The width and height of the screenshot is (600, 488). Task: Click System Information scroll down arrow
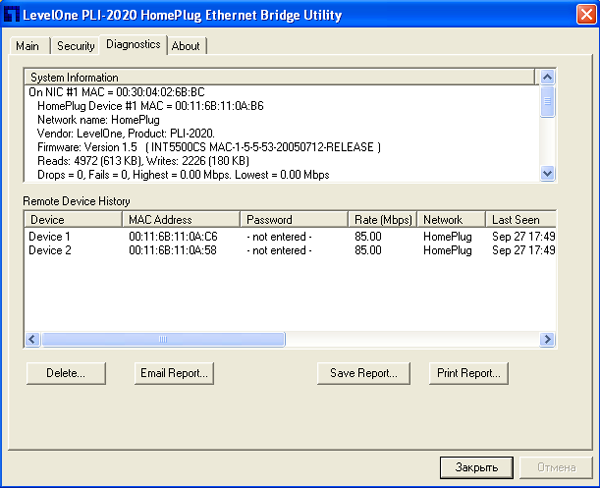click(547, 174)
